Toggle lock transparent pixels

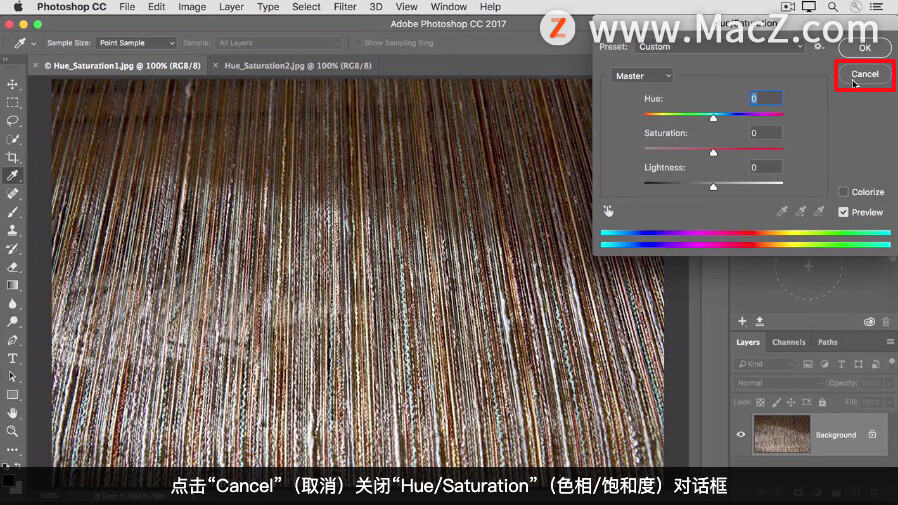click(x=761, y=403)
